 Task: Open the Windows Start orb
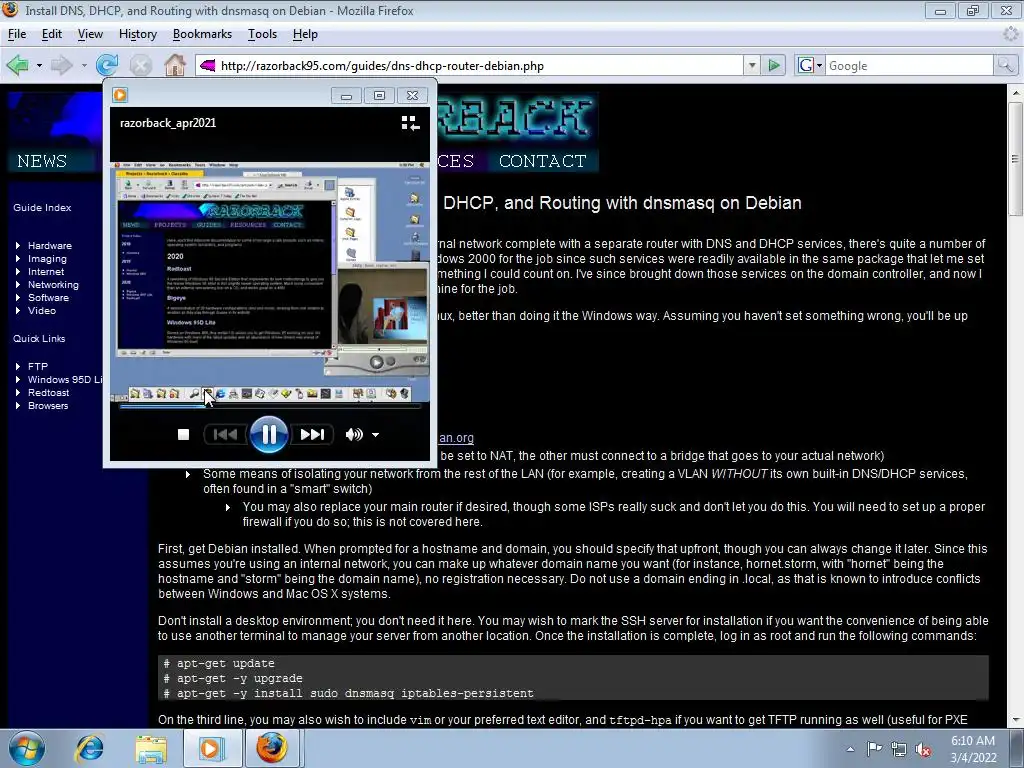click(27, 748)
